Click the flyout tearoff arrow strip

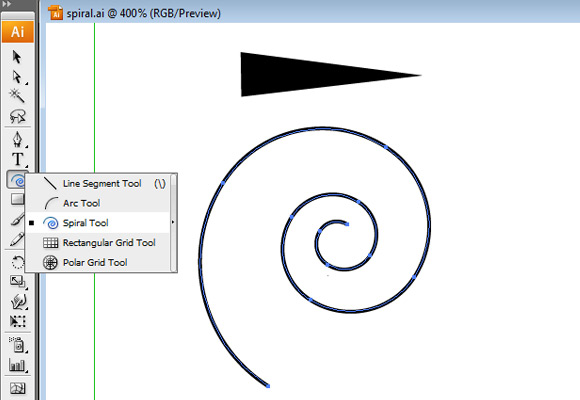pyautogui.click(x=173, y=222)
